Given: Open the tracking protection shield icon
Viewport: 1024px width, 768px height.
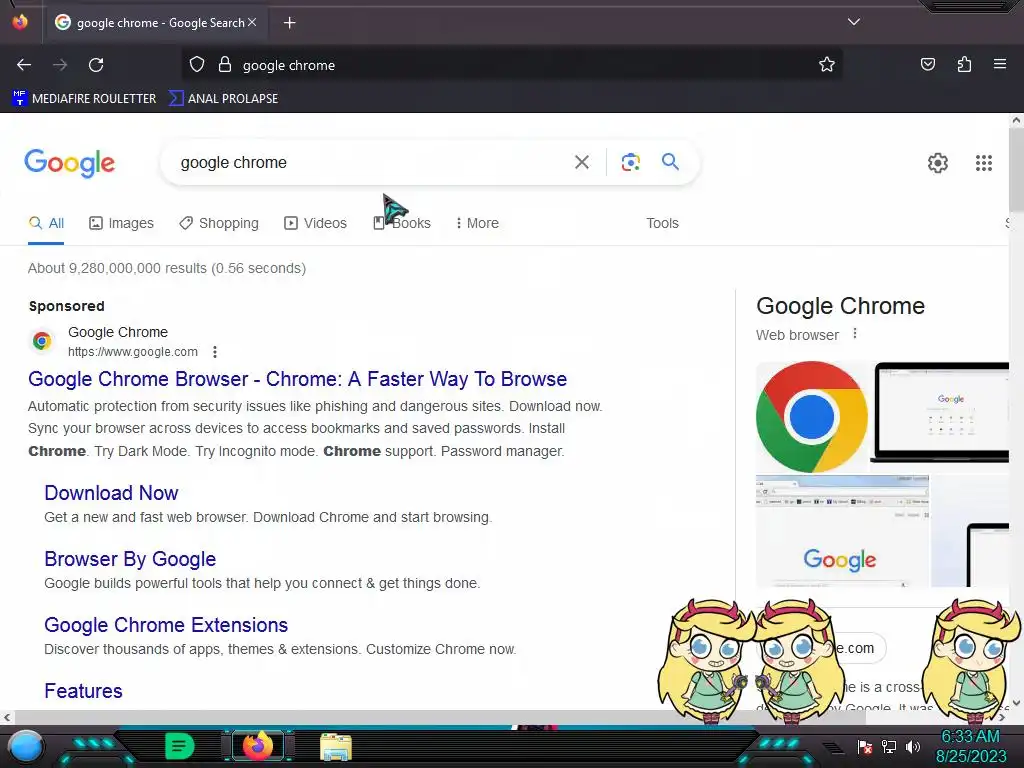Looking at the screenshot, I should coord(197,65).
